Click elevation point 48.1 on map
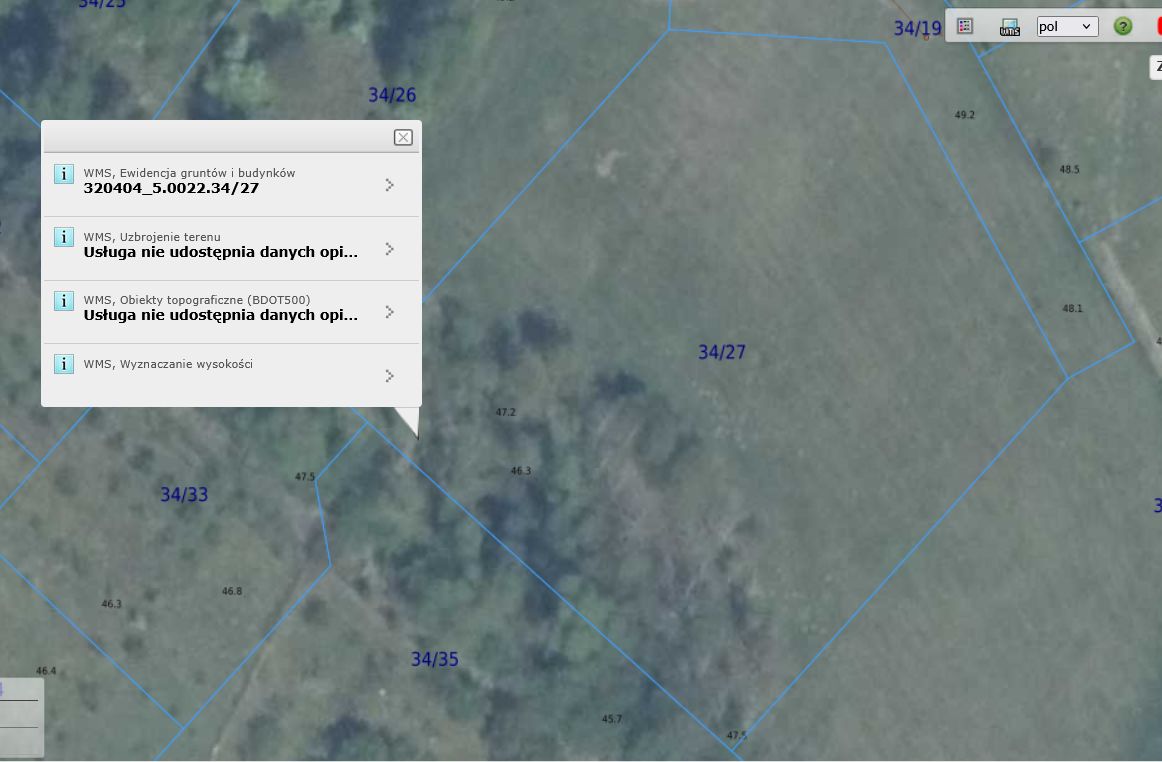 click(x=1072, y=308)
